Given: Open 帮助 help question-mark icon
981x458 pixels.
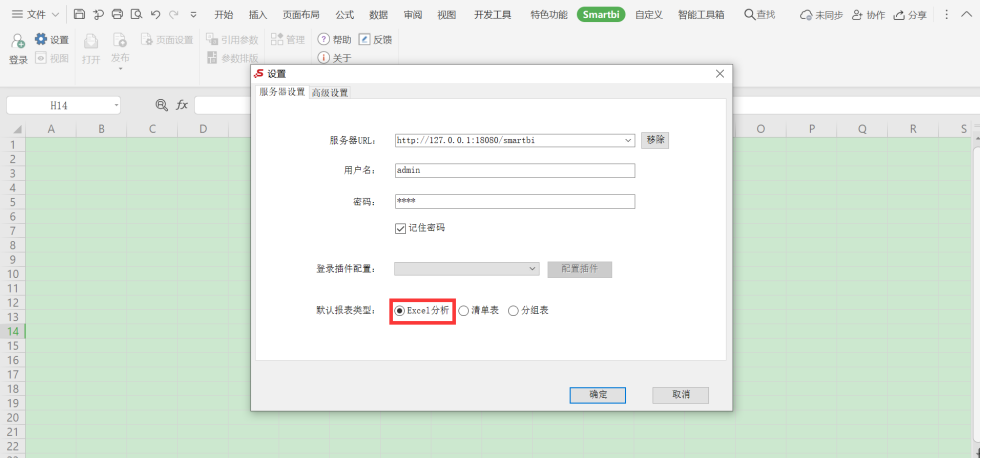Looking at the screenshot, I should coord(323,39).
